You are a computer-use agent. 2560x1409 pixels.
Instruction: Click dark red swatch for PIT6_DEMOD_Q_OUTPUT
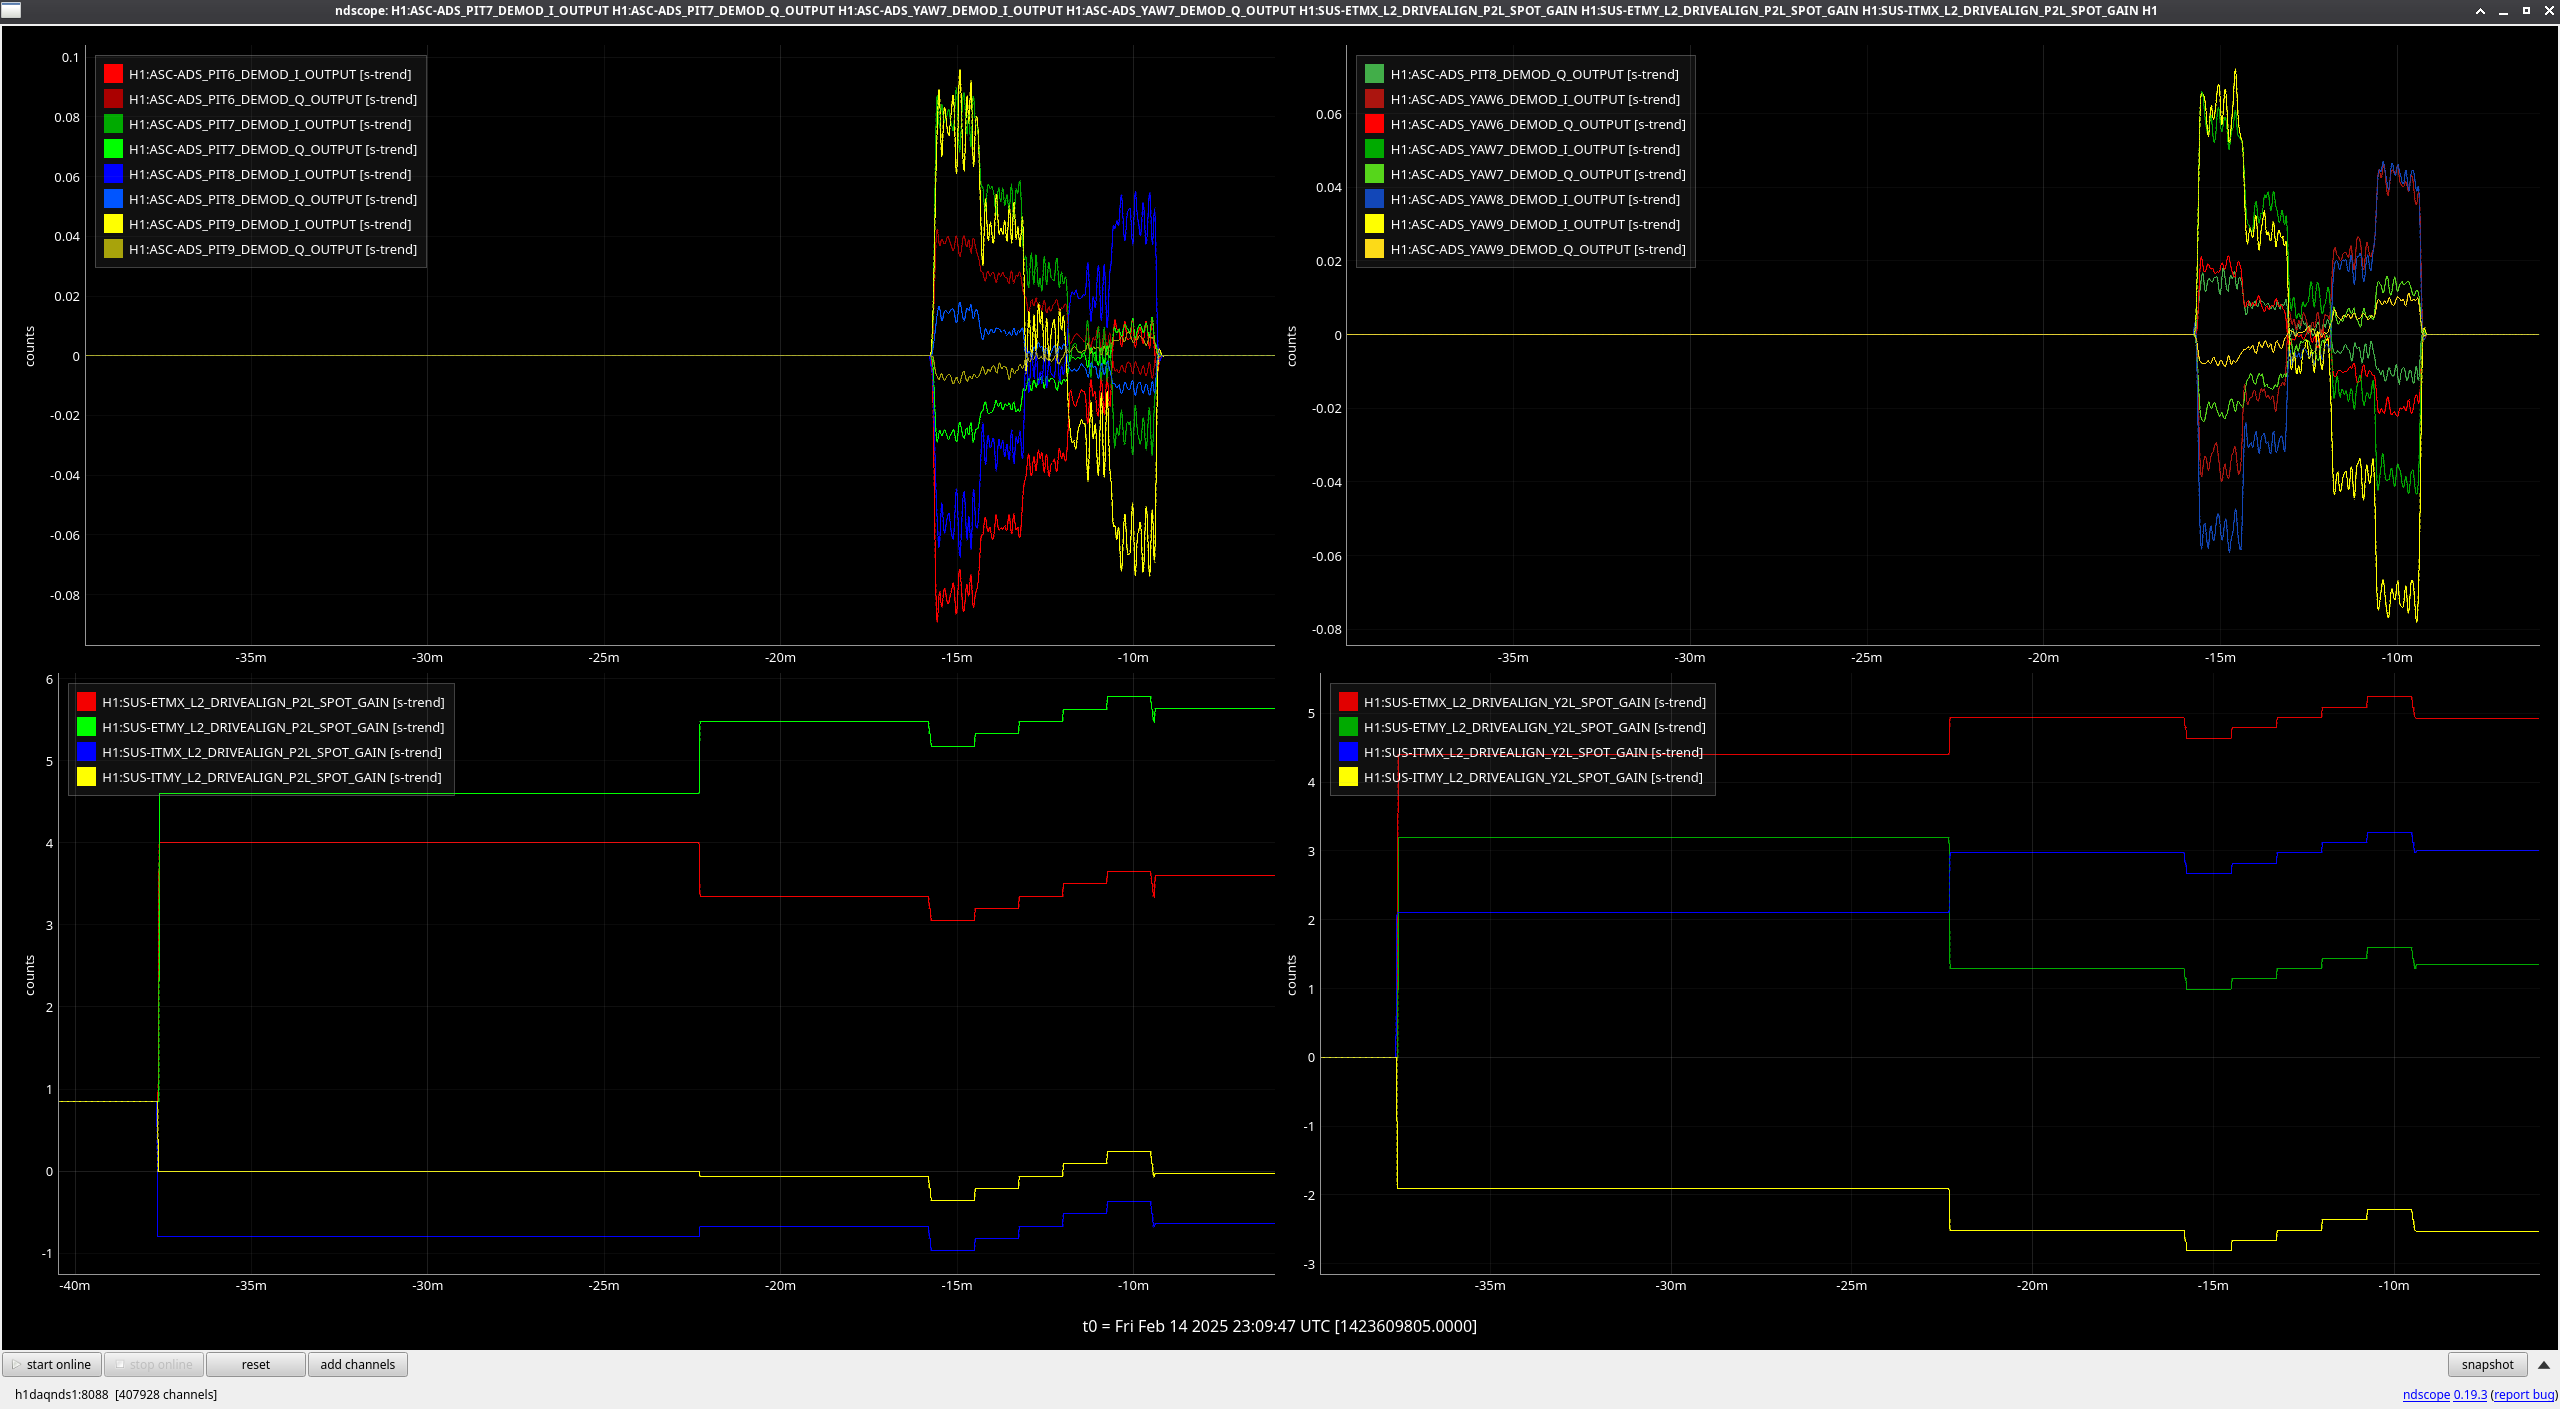point(113,99)
